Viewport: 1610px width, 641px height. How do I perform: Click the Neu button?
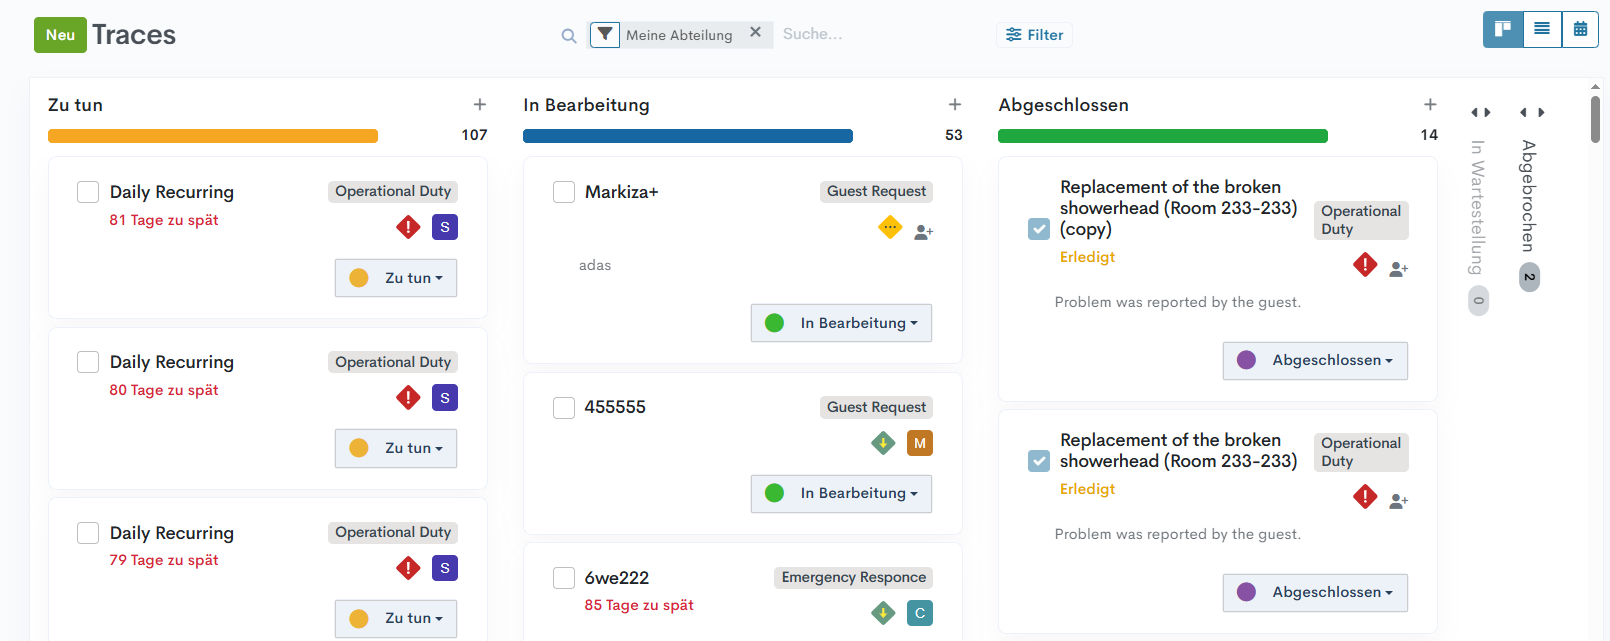pos(60,35)
